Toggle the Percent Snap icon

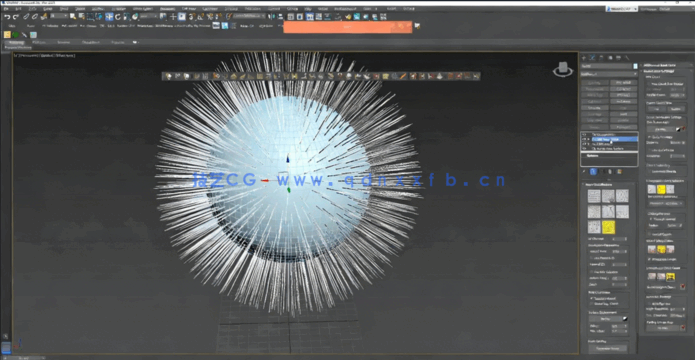coord(210,17)
